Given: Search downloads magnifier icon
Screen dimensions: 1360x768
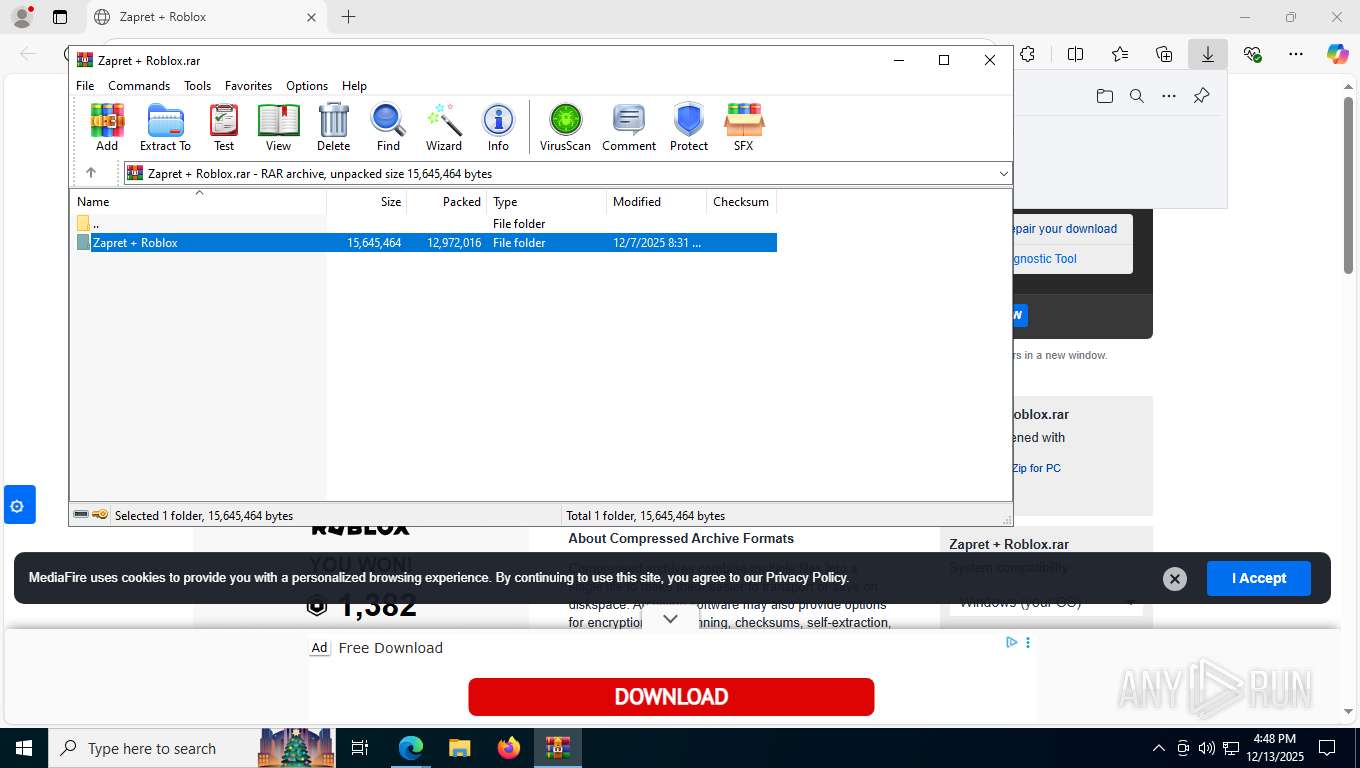Looking at the screenshot, I should (x=1136, y=96).
